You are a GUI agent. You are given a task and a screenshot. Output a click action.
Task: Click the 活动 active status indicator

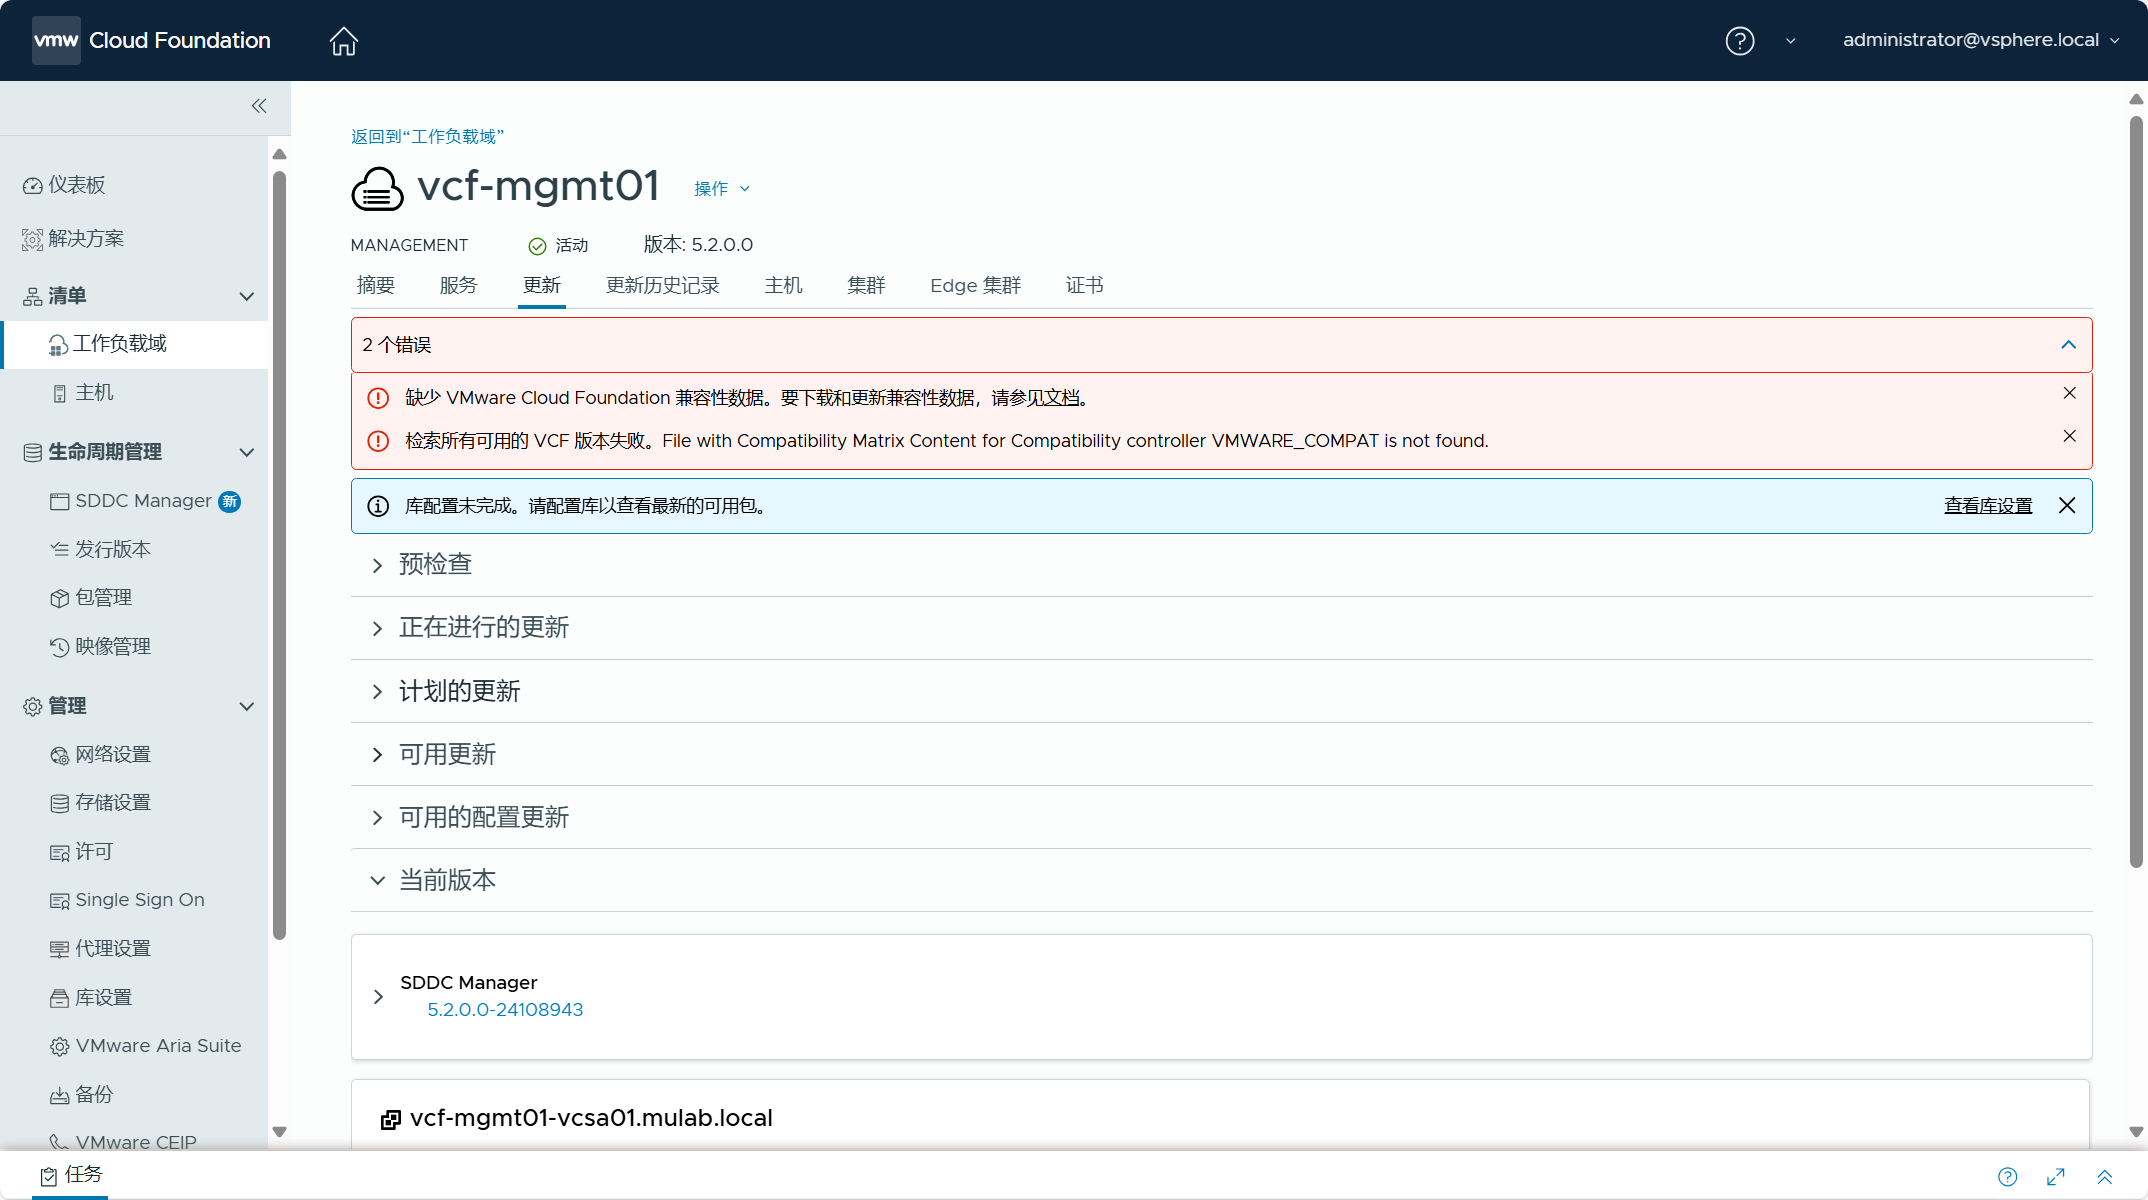pyautogui.click(x=558, y=246)
